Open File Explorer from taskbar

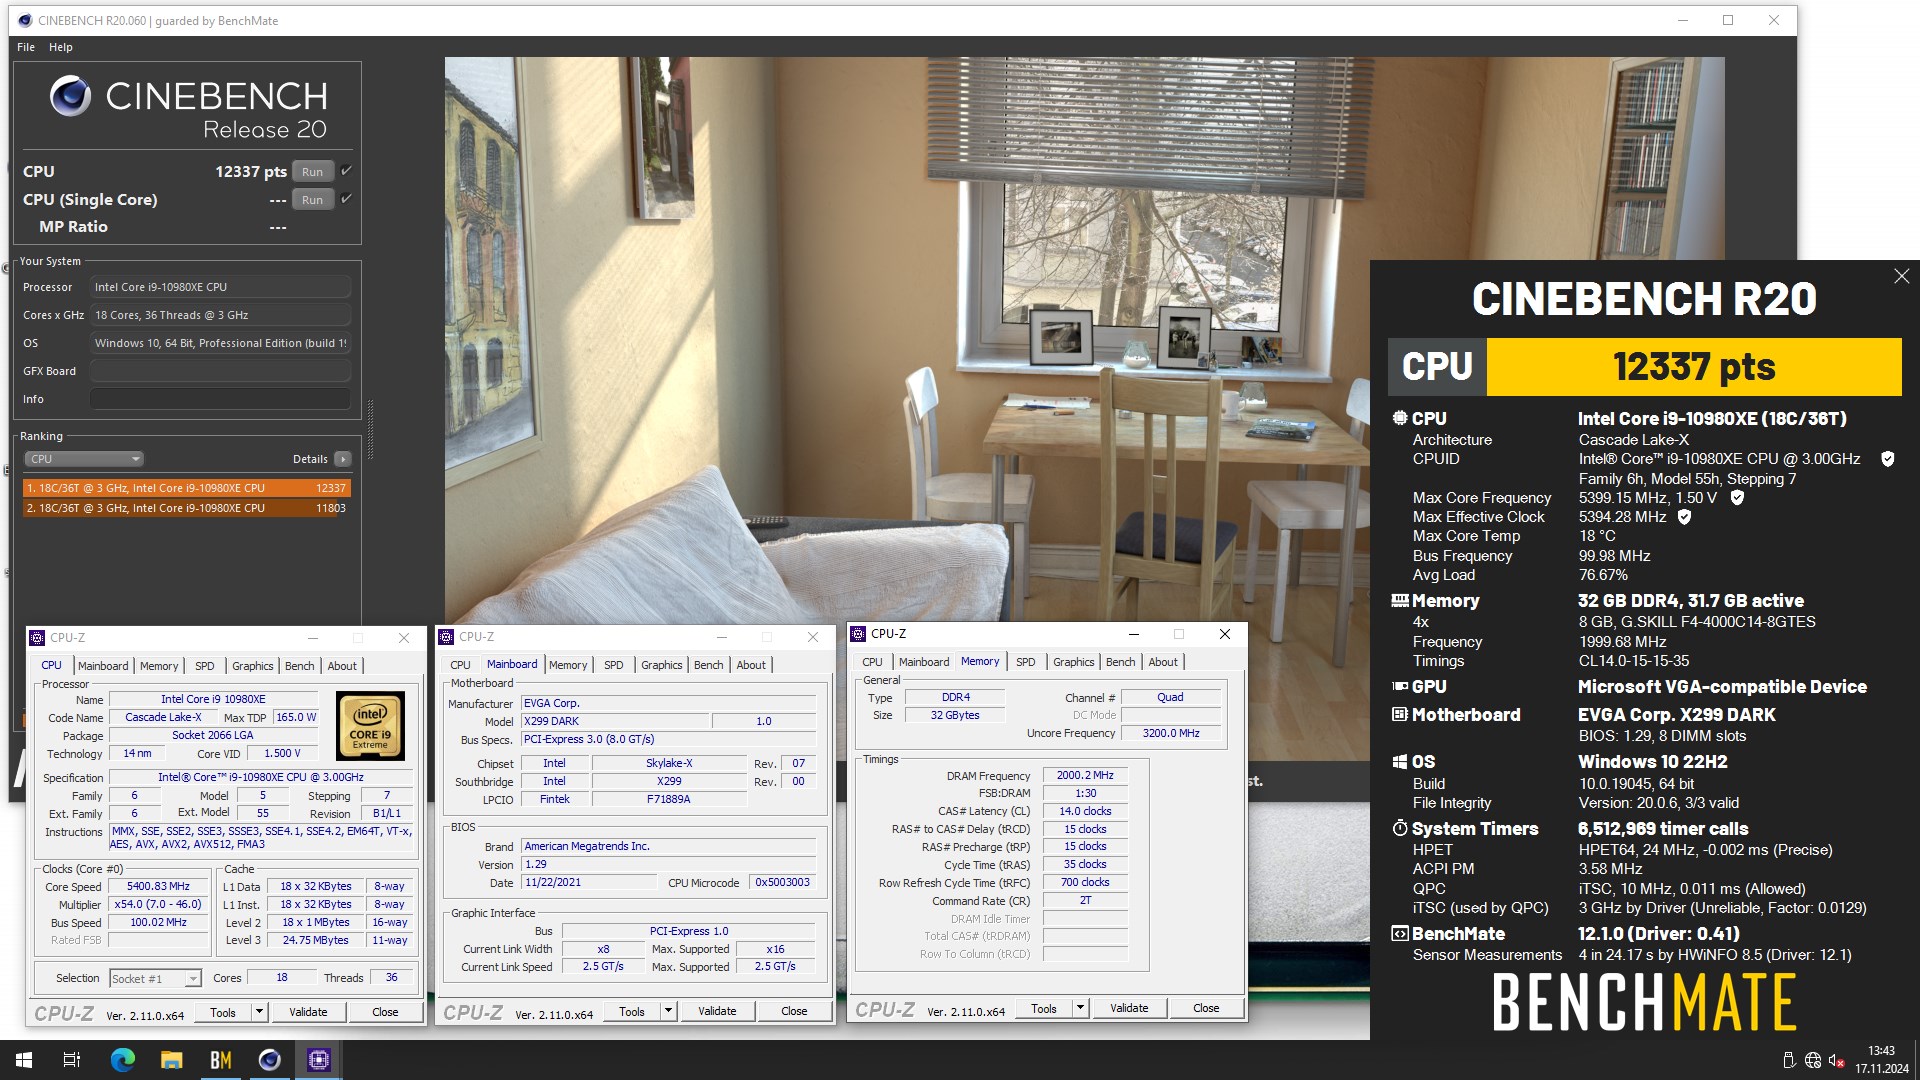pos(171,1060)
